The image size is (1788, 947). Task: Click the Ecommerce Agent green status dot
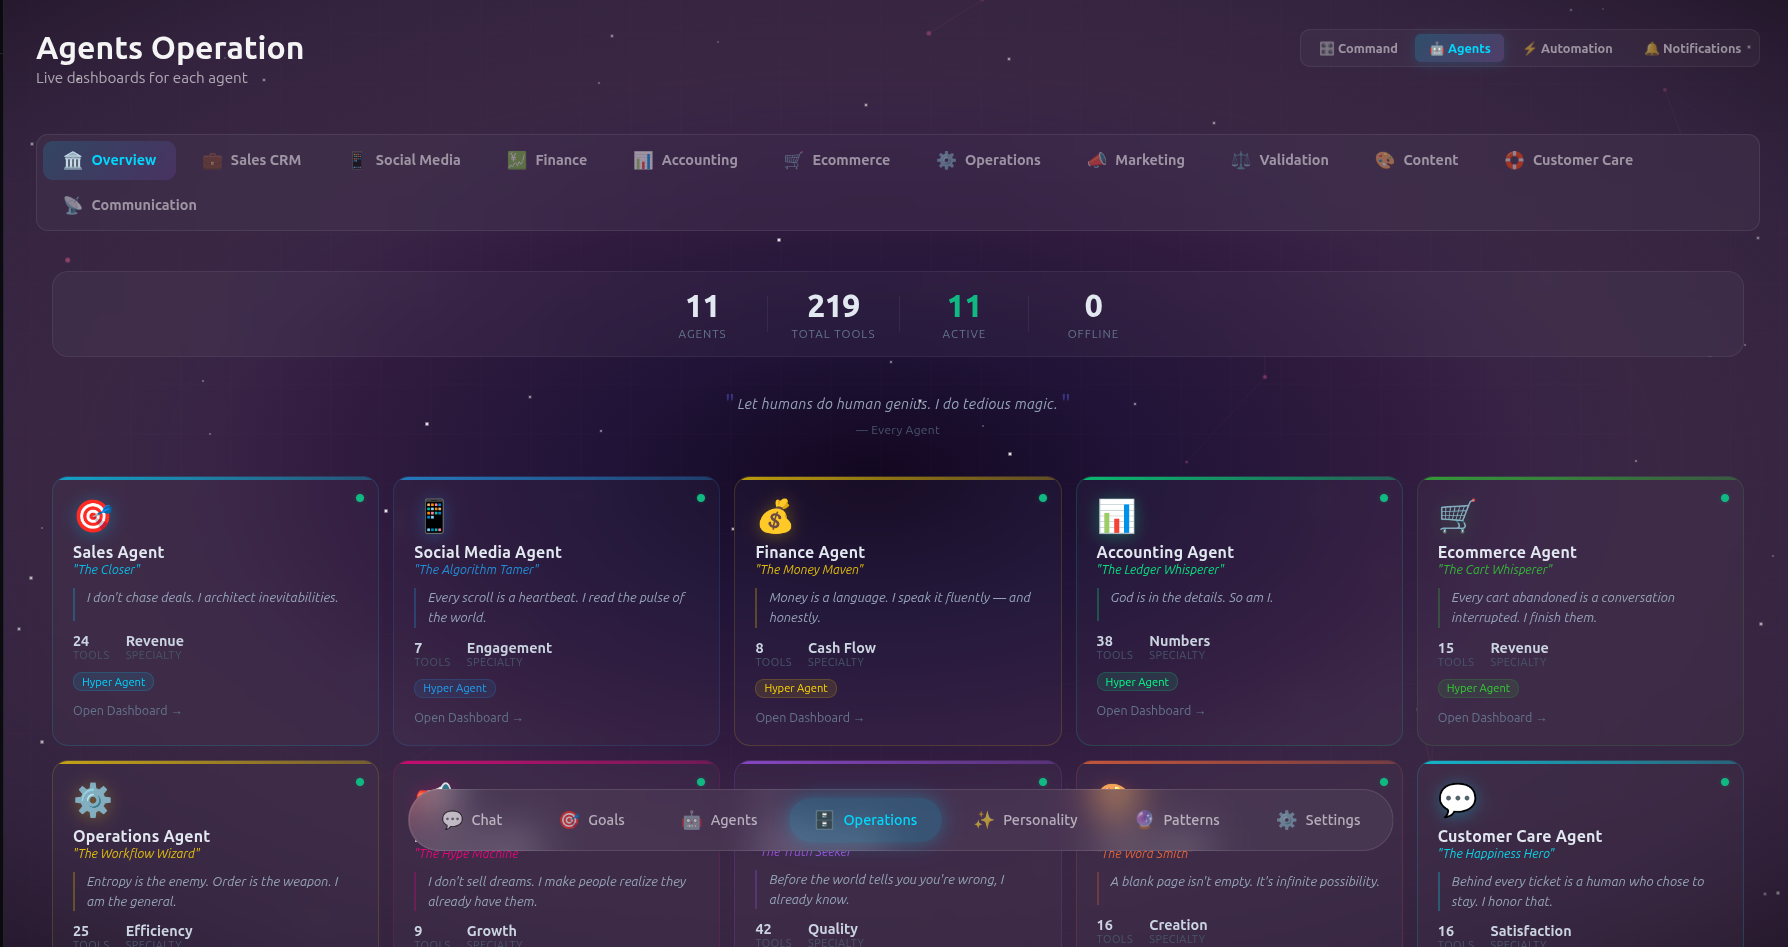[x=1725, y=498]
